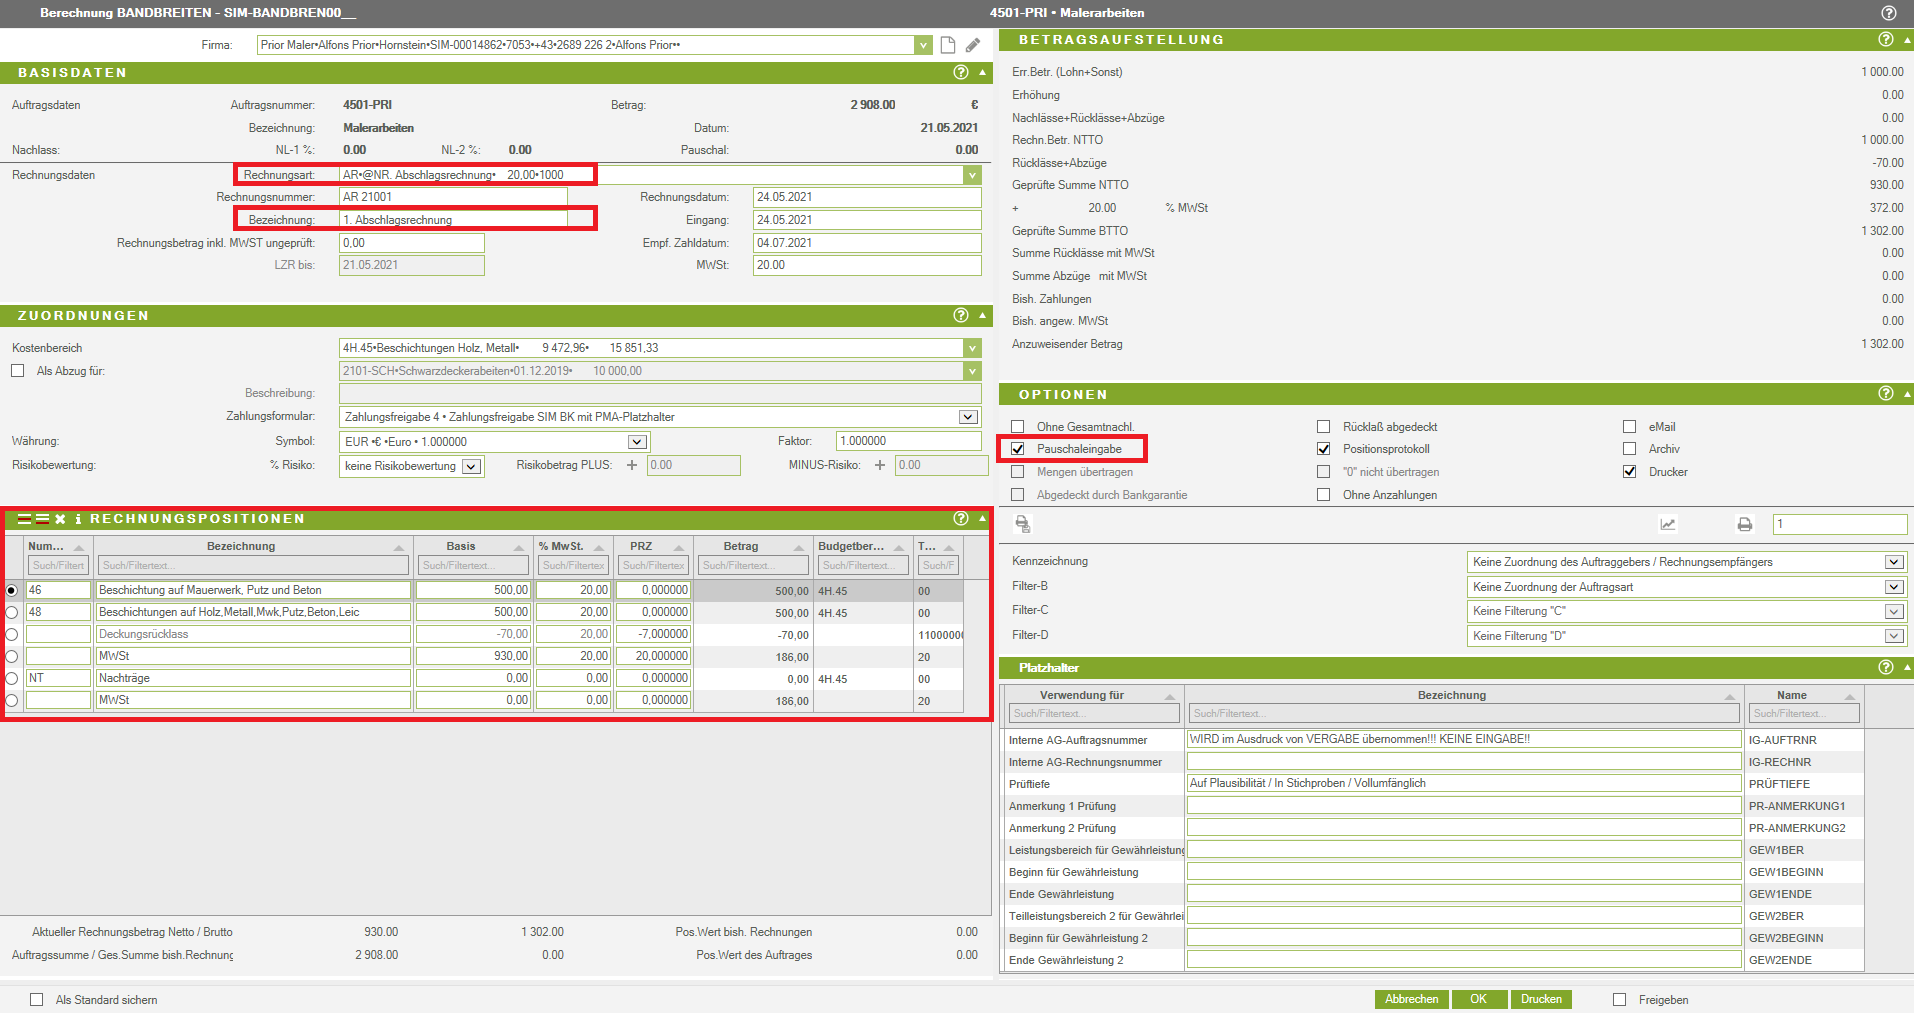The width and height of the screenshot is (1914, 1013).
Task: Collapse the Basisdaten section with the arrow
Action: [982, 72]
